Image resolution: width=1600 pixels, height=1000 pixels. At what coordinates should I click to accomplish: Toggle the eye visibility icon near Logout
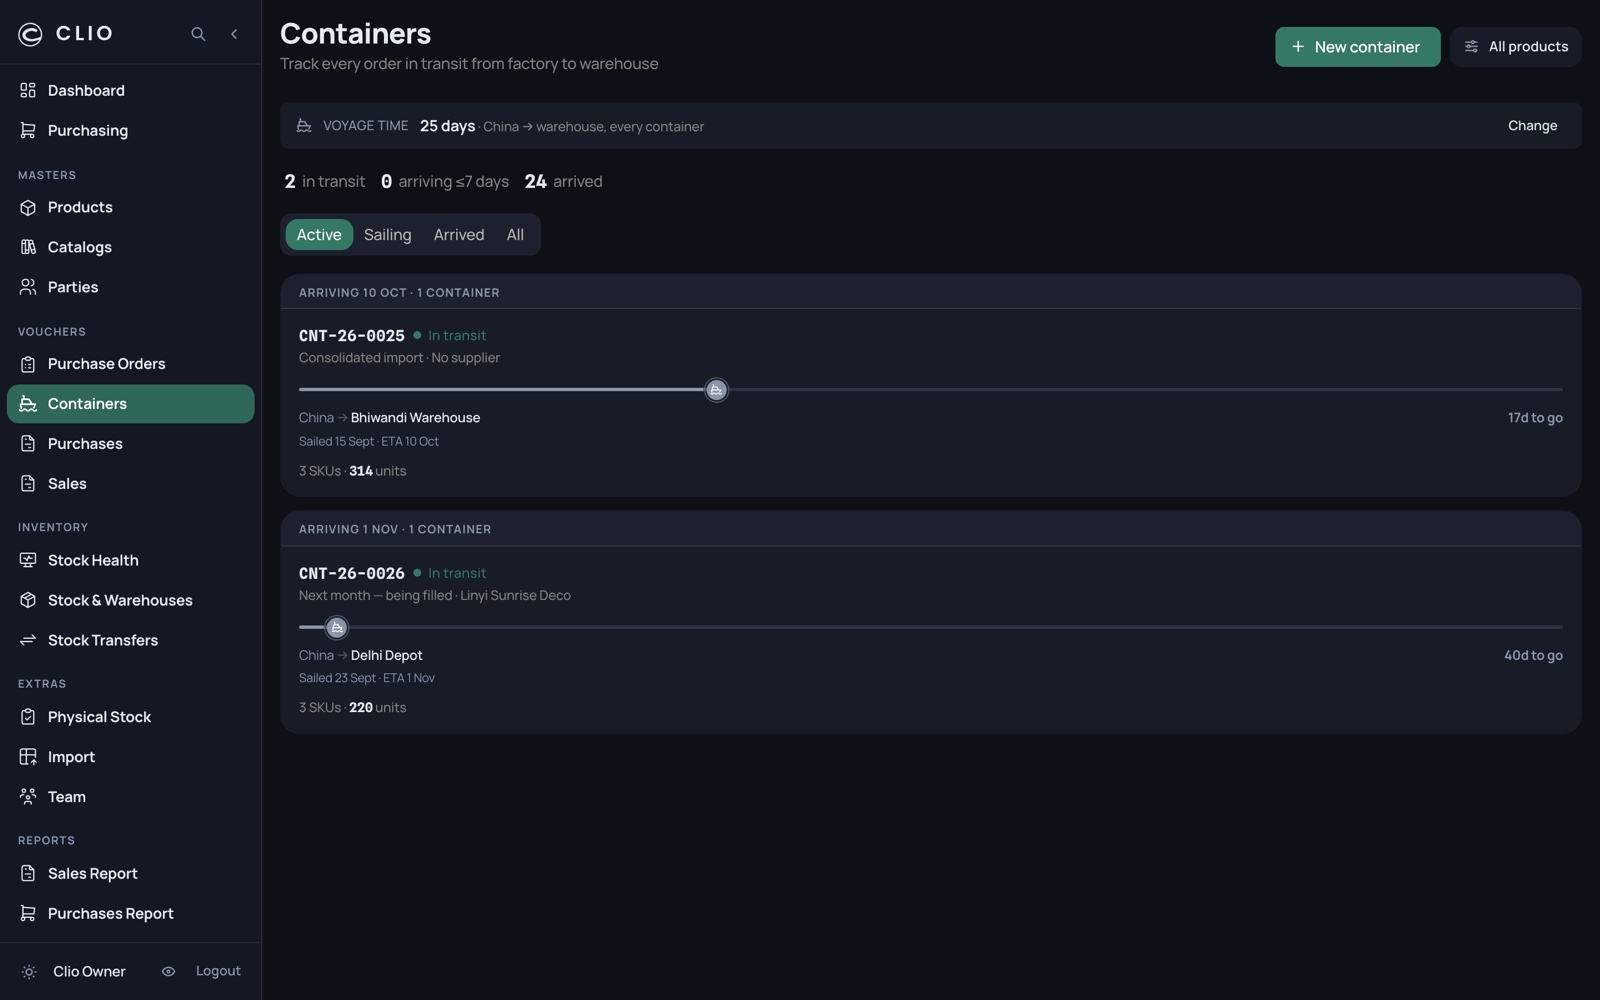tap(168, 972)
